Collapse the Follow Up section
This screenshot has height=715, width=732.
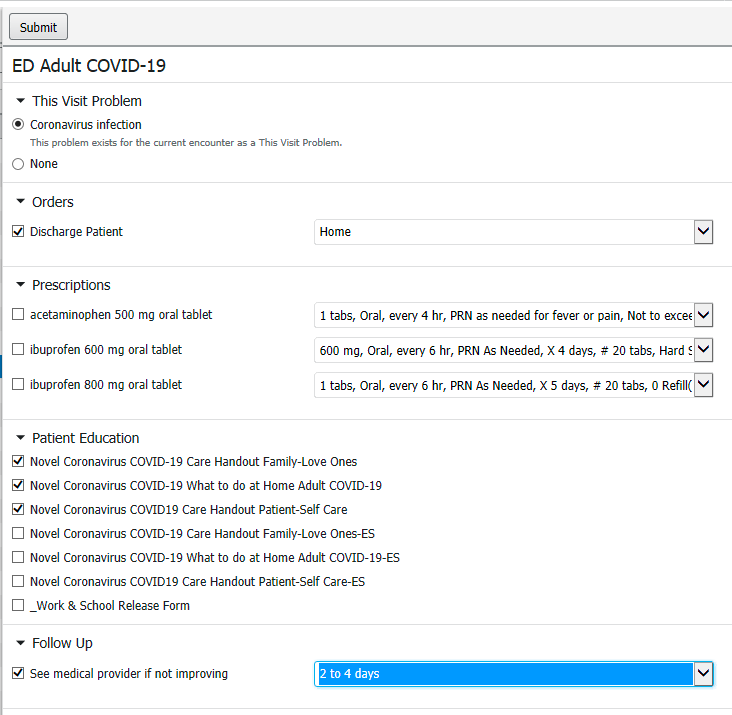tap(21, 643)
